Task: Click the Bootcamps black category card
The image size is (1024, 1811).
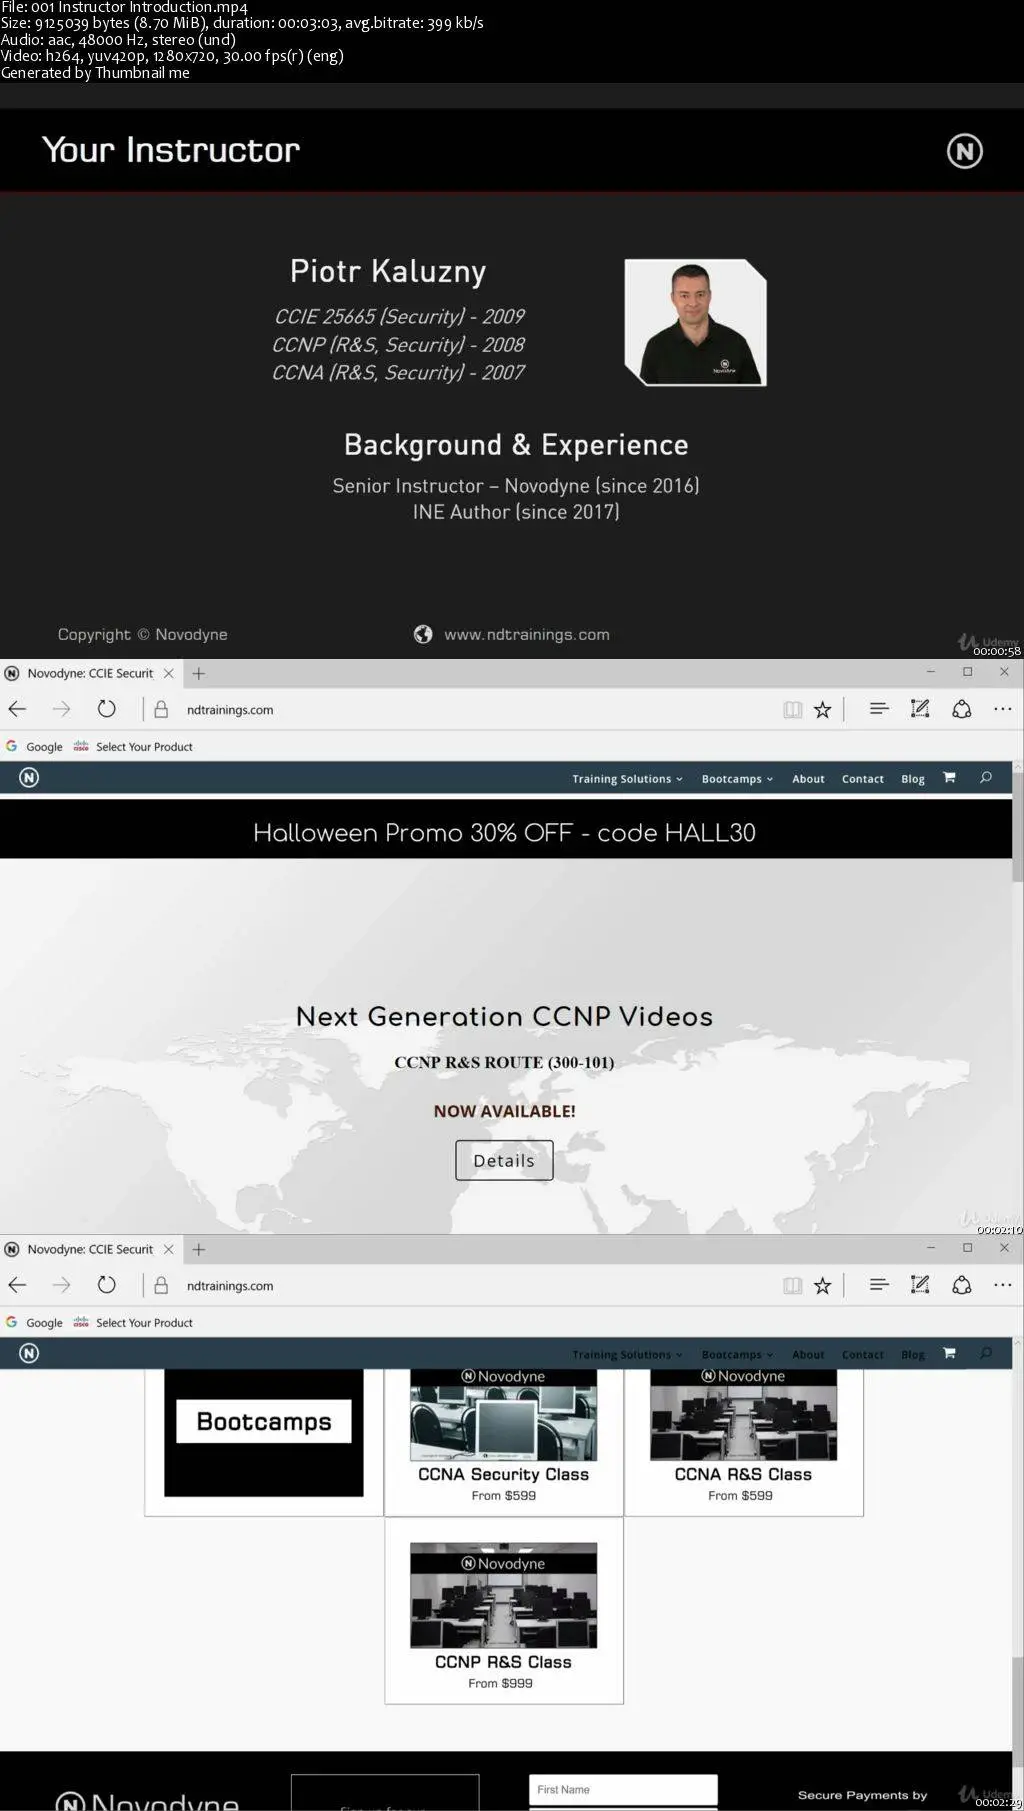Action: pos(264,1432)
